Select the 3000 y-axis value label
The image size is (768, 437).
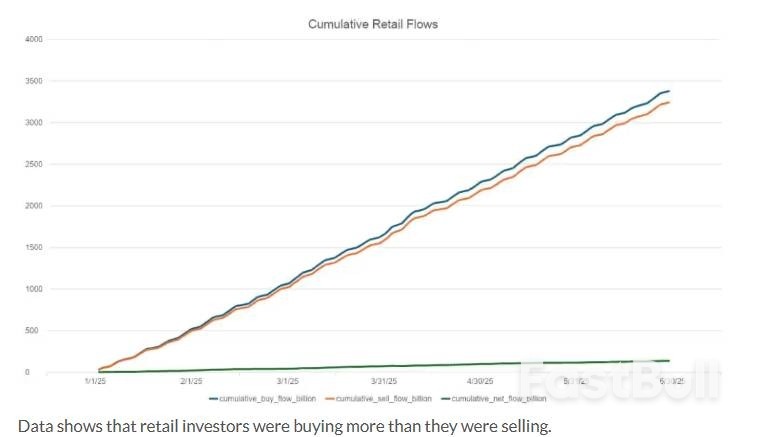(34, 122)
